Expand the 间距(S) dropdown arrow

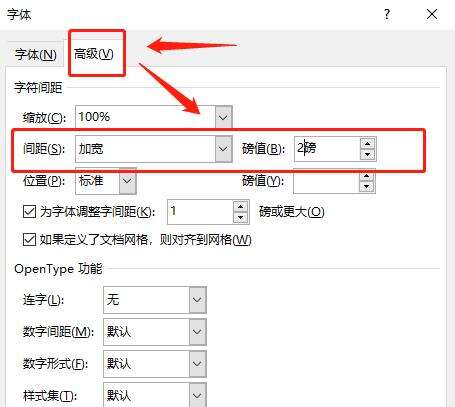pyautogui.click(x=223, y=149)
